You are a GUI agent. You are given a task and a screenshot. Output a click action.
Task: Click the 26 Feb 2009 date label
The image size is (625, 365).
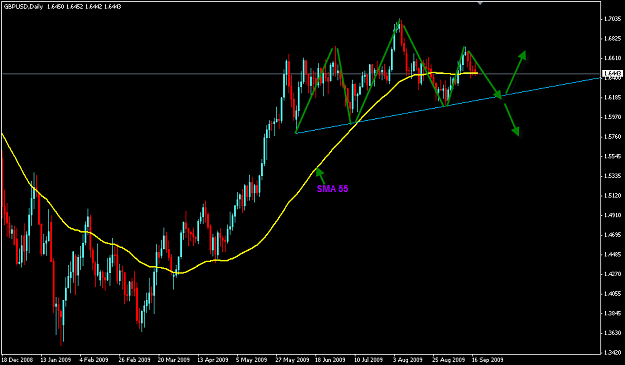pyautogui.click(x=135, y=360)
